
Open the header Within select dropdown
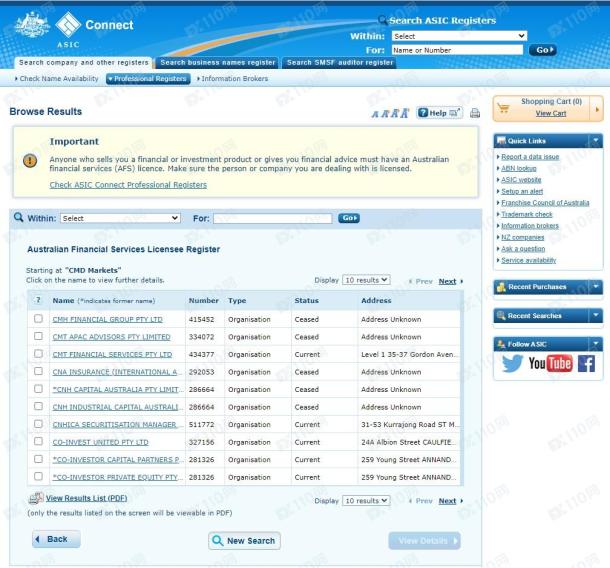coord(459,36)
